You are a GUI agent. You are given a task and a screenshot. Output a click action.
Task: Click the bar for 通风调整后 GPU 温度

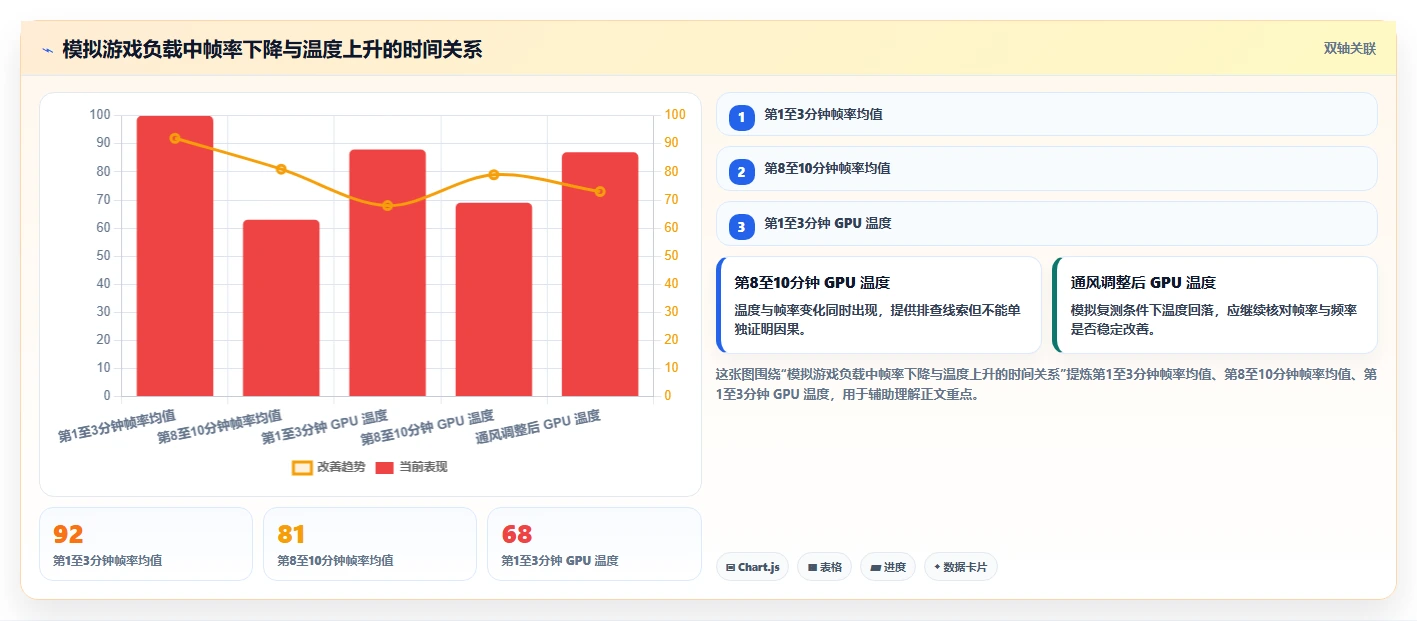600,274
